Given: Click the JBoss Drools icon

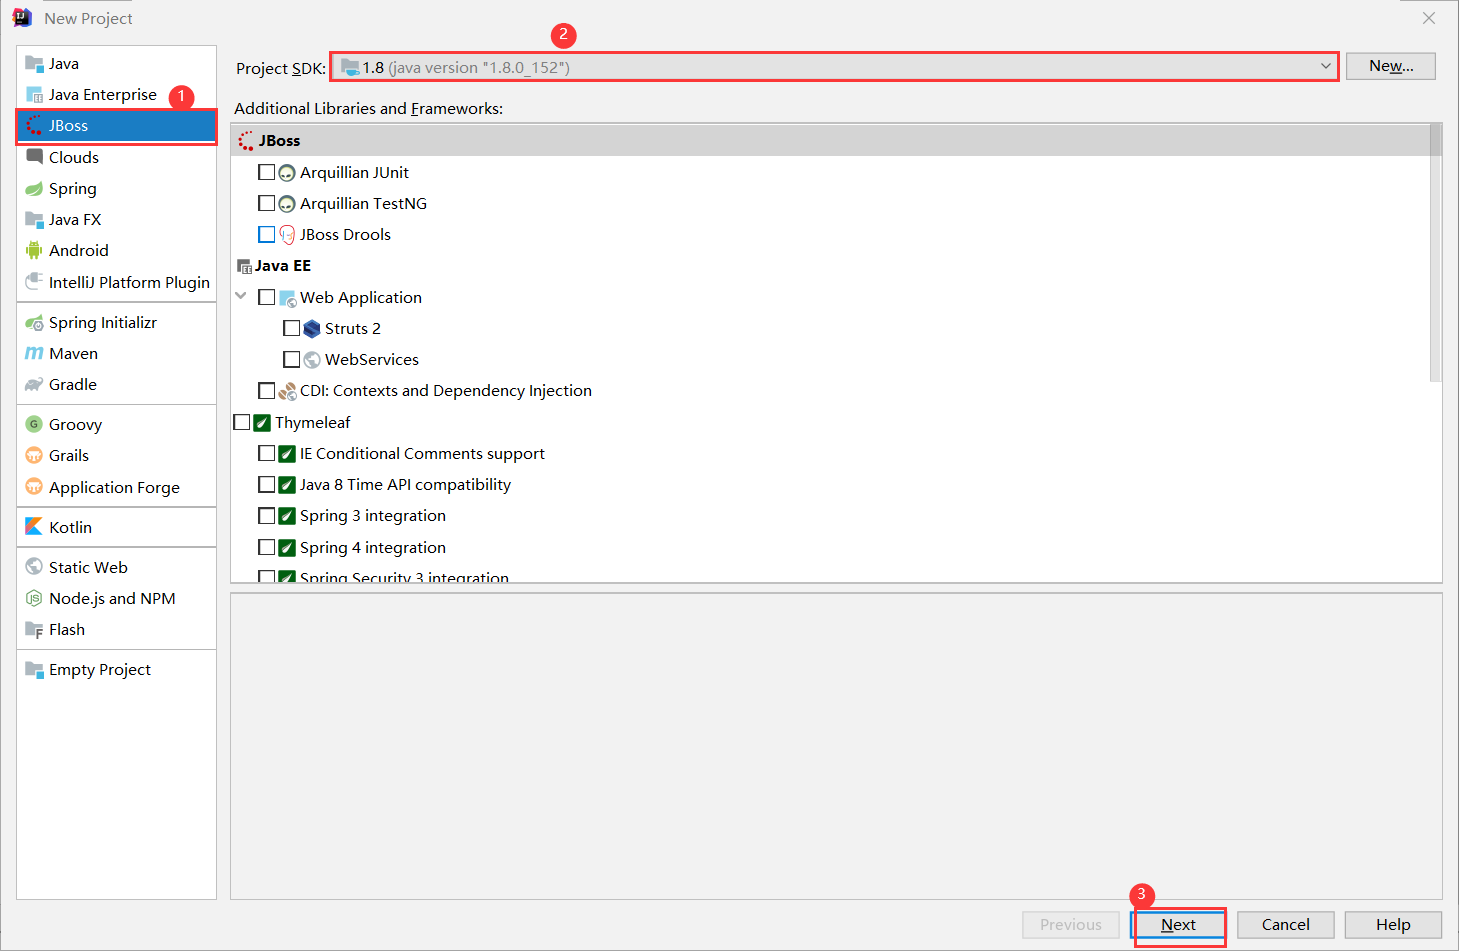Looking at the screenshot, I should coord(287,235).
